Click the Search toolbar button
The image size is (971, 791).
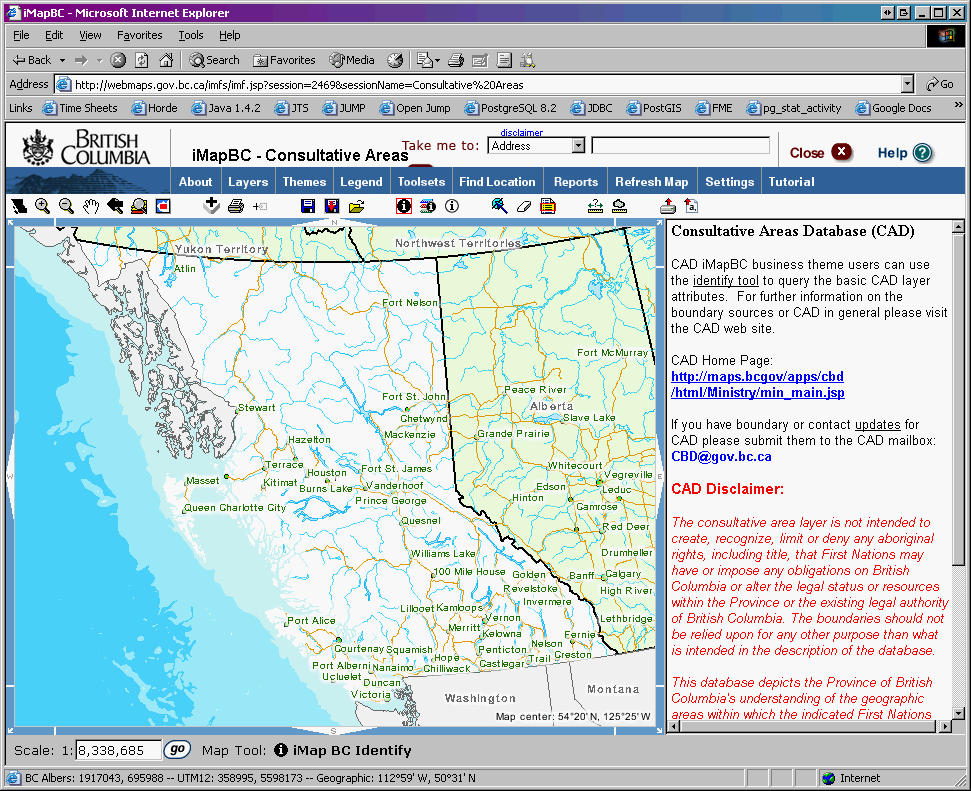click(x=214, y=60)
